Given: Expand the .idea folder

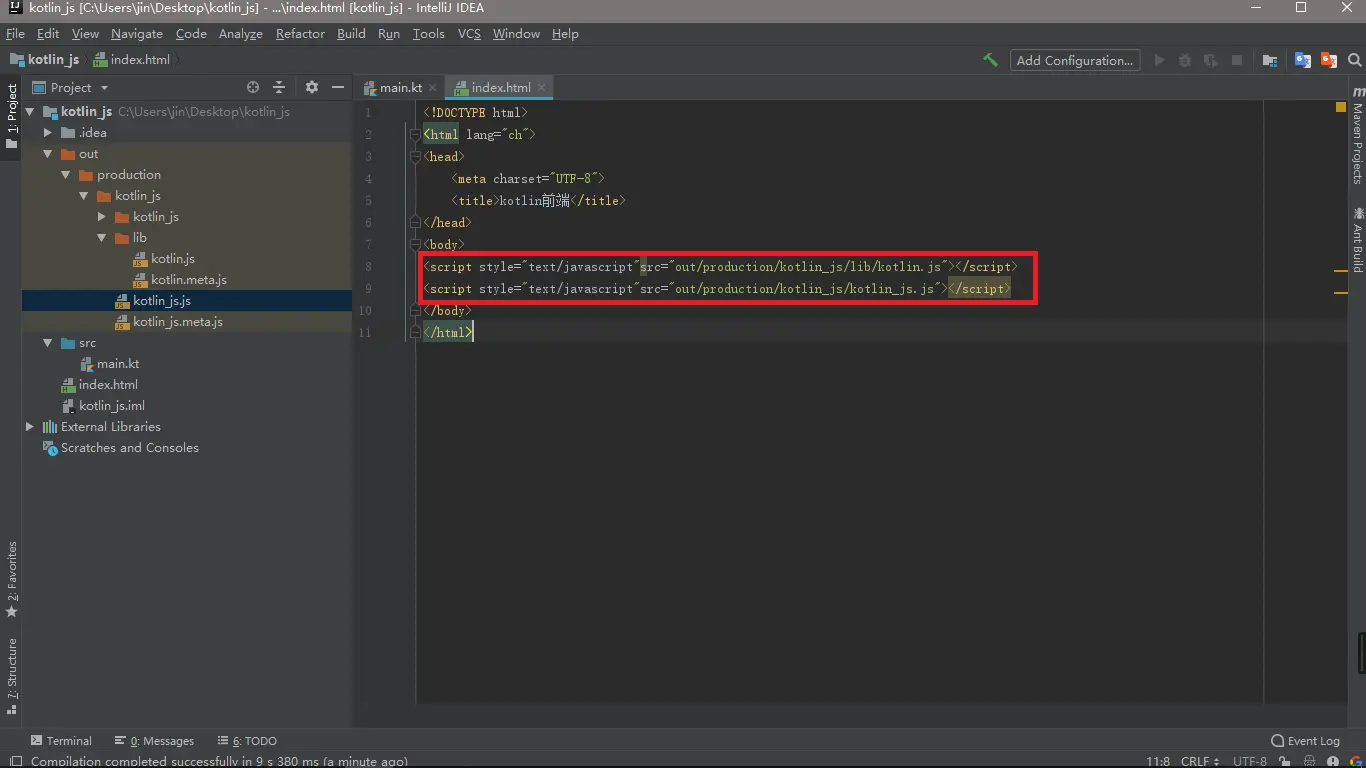Looking at the screenshot, I should (48, 133).
